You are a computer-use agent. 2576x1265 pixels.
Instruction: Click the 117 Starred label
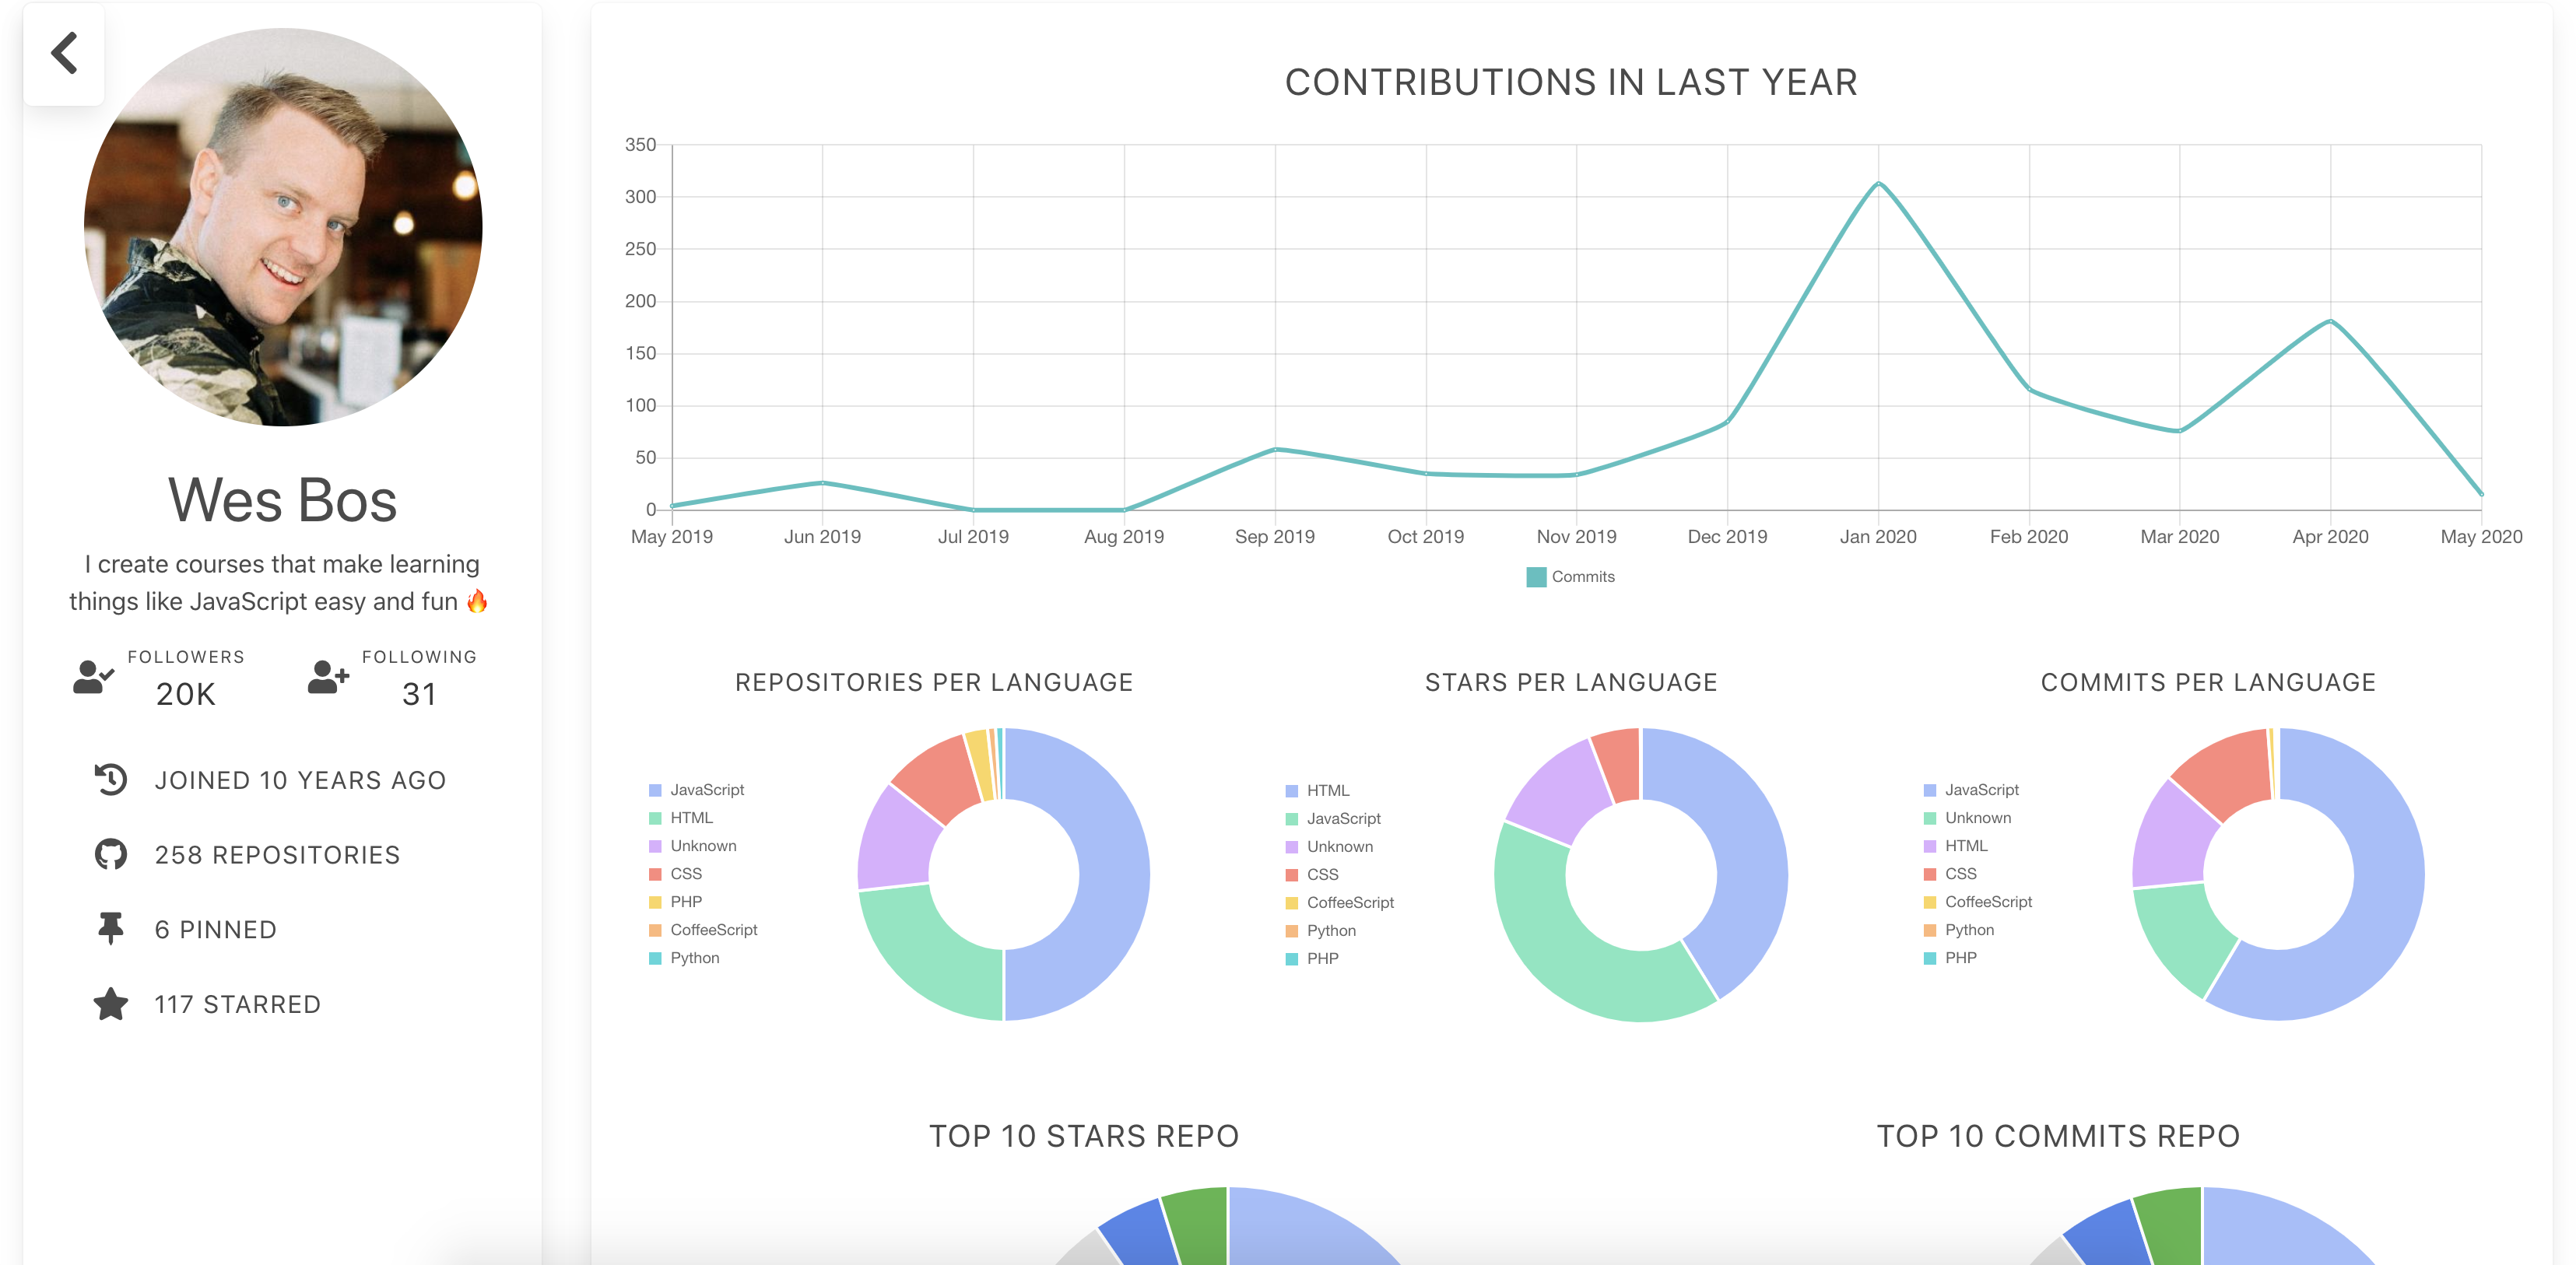click(x=237, y=1004)
